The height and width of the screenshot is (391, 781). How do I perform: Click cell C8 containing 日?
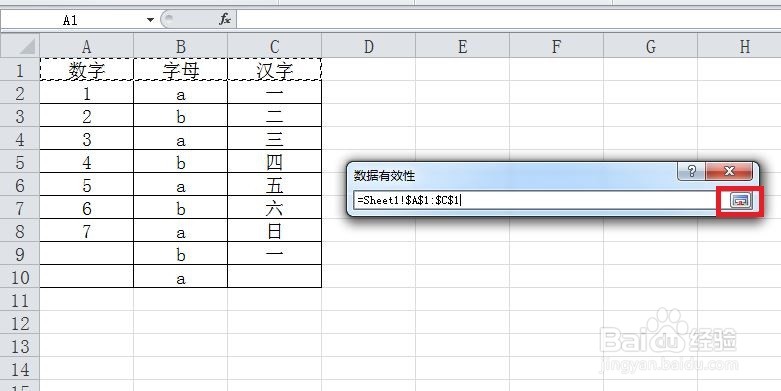tap(274, 230)
